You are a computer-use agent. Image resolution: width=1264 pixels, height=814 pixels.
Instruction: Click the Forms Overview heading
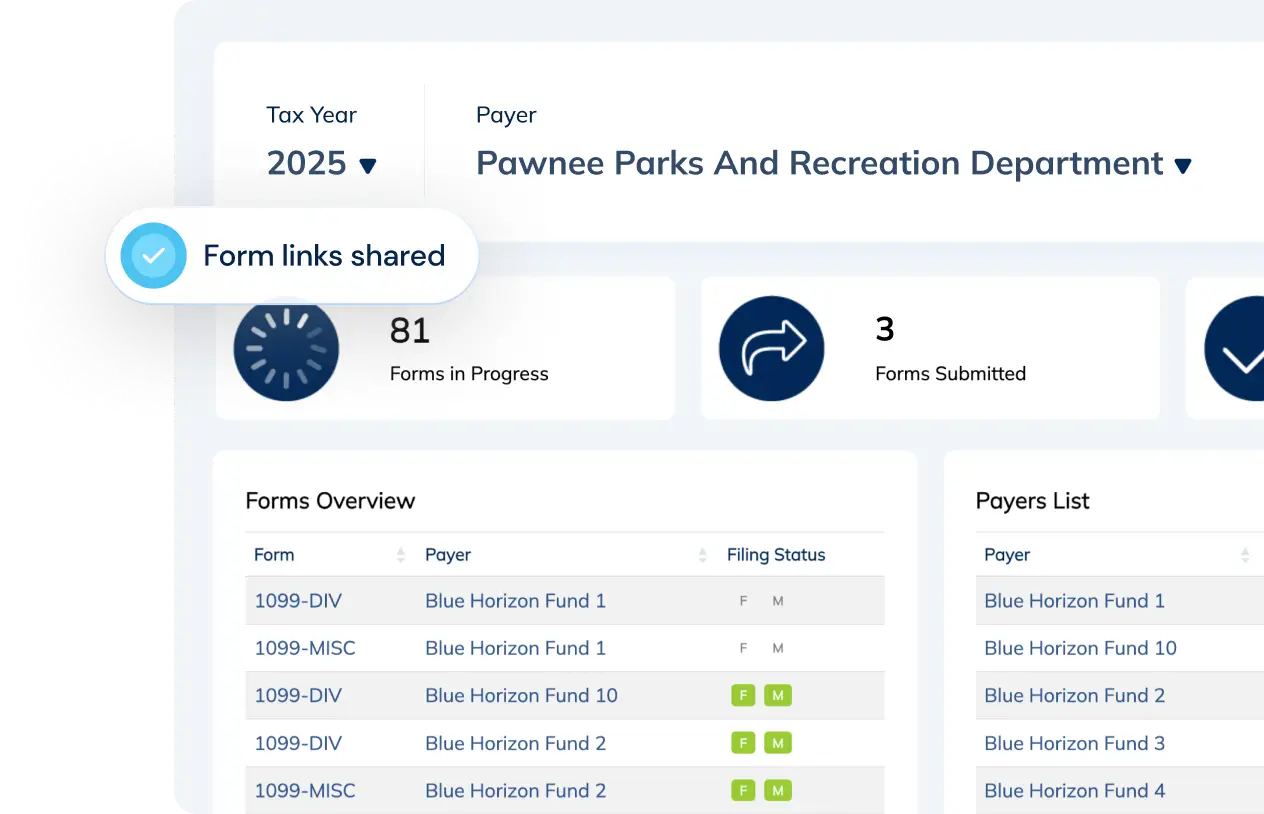(x=330, y=501)
